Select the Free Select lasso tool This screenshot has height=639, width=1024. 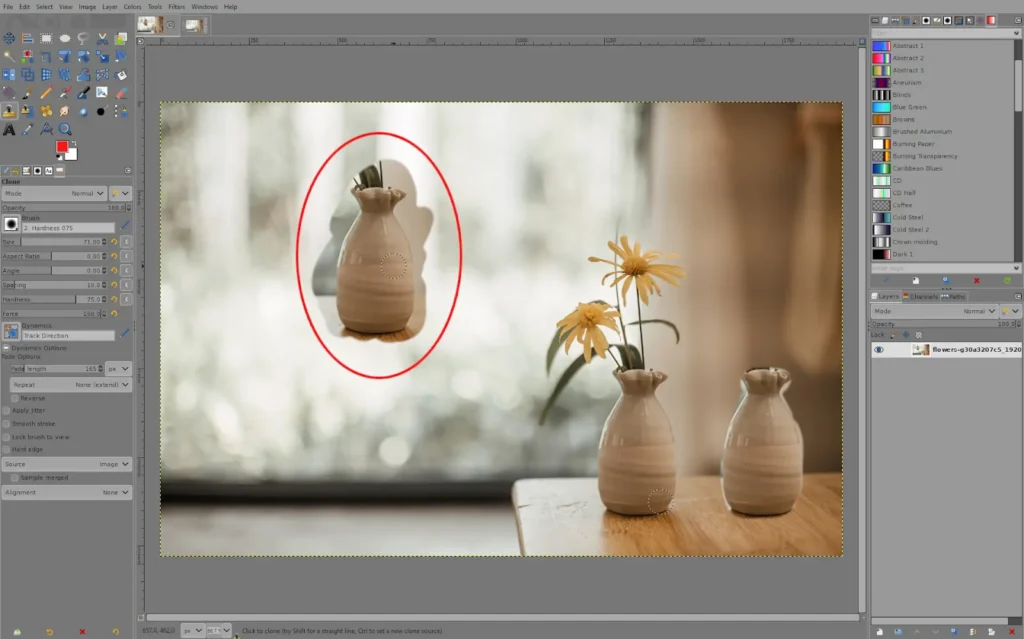point(83,39)
